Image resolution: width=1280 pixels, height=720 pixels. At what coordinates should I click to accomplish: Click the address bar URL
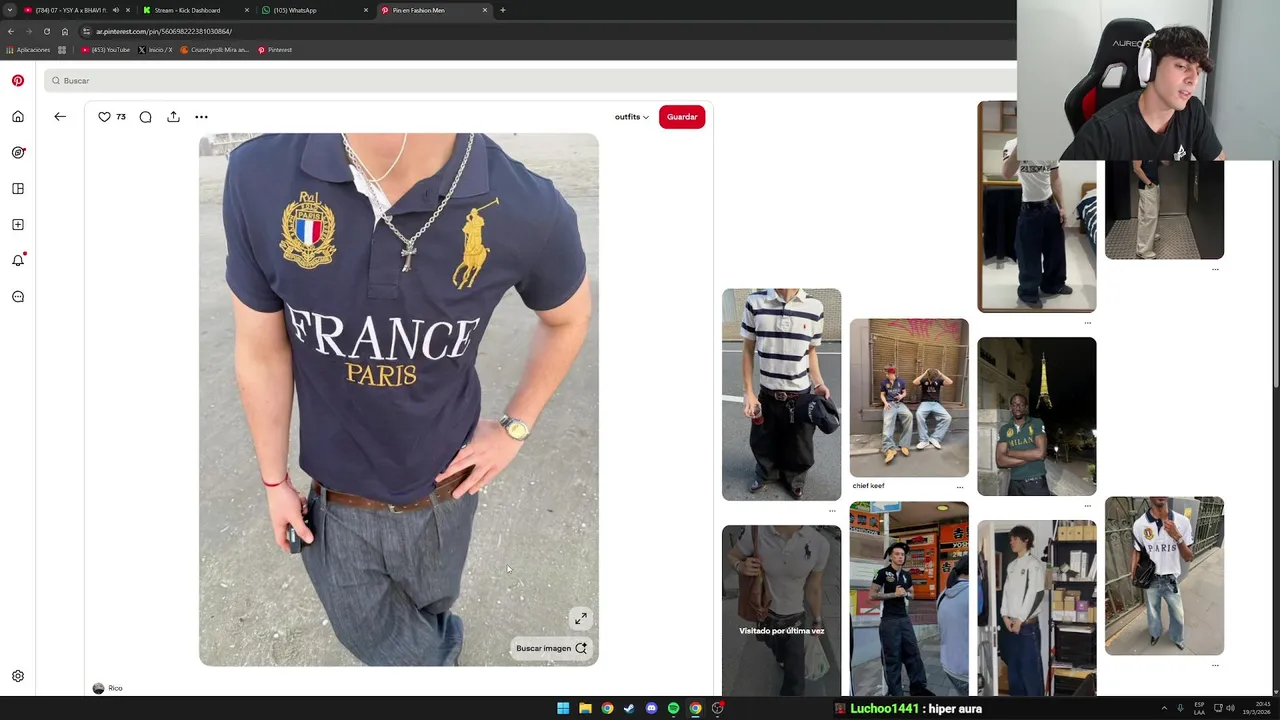164,31
